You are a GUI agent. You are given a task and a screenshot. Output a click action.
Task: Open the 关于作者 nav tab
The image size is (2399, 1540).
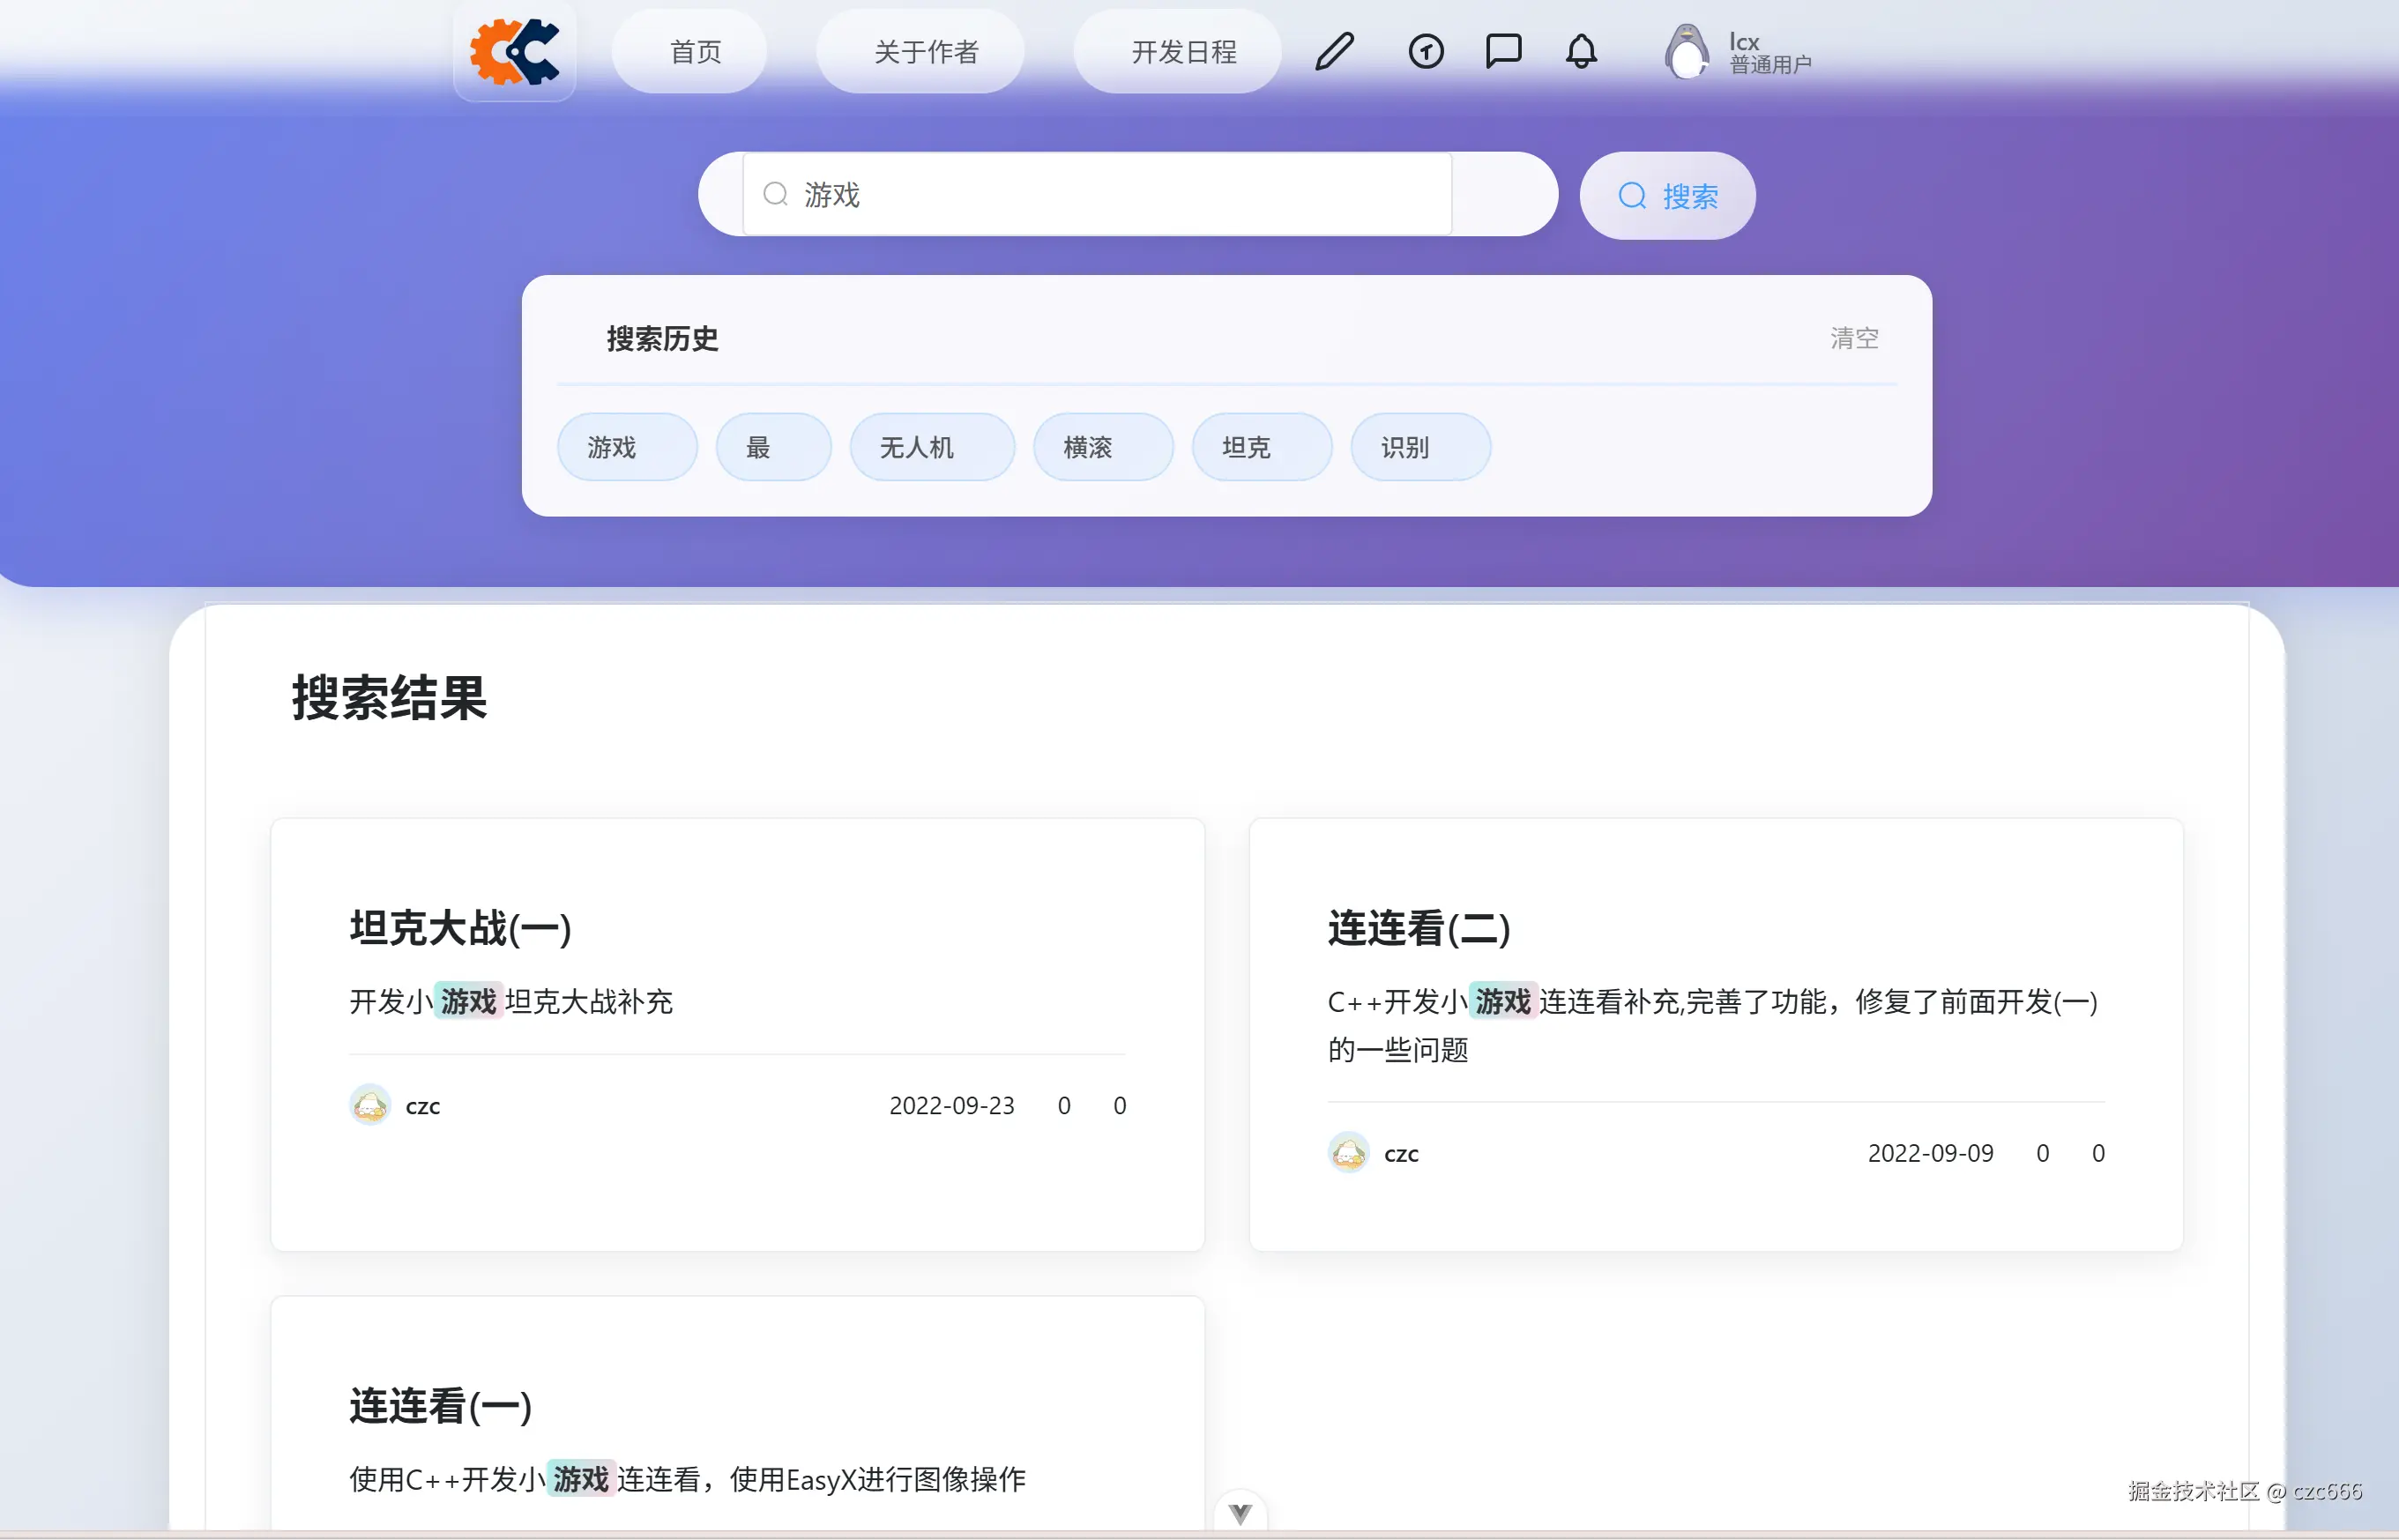pyautogui.click(x=924, y=52)
